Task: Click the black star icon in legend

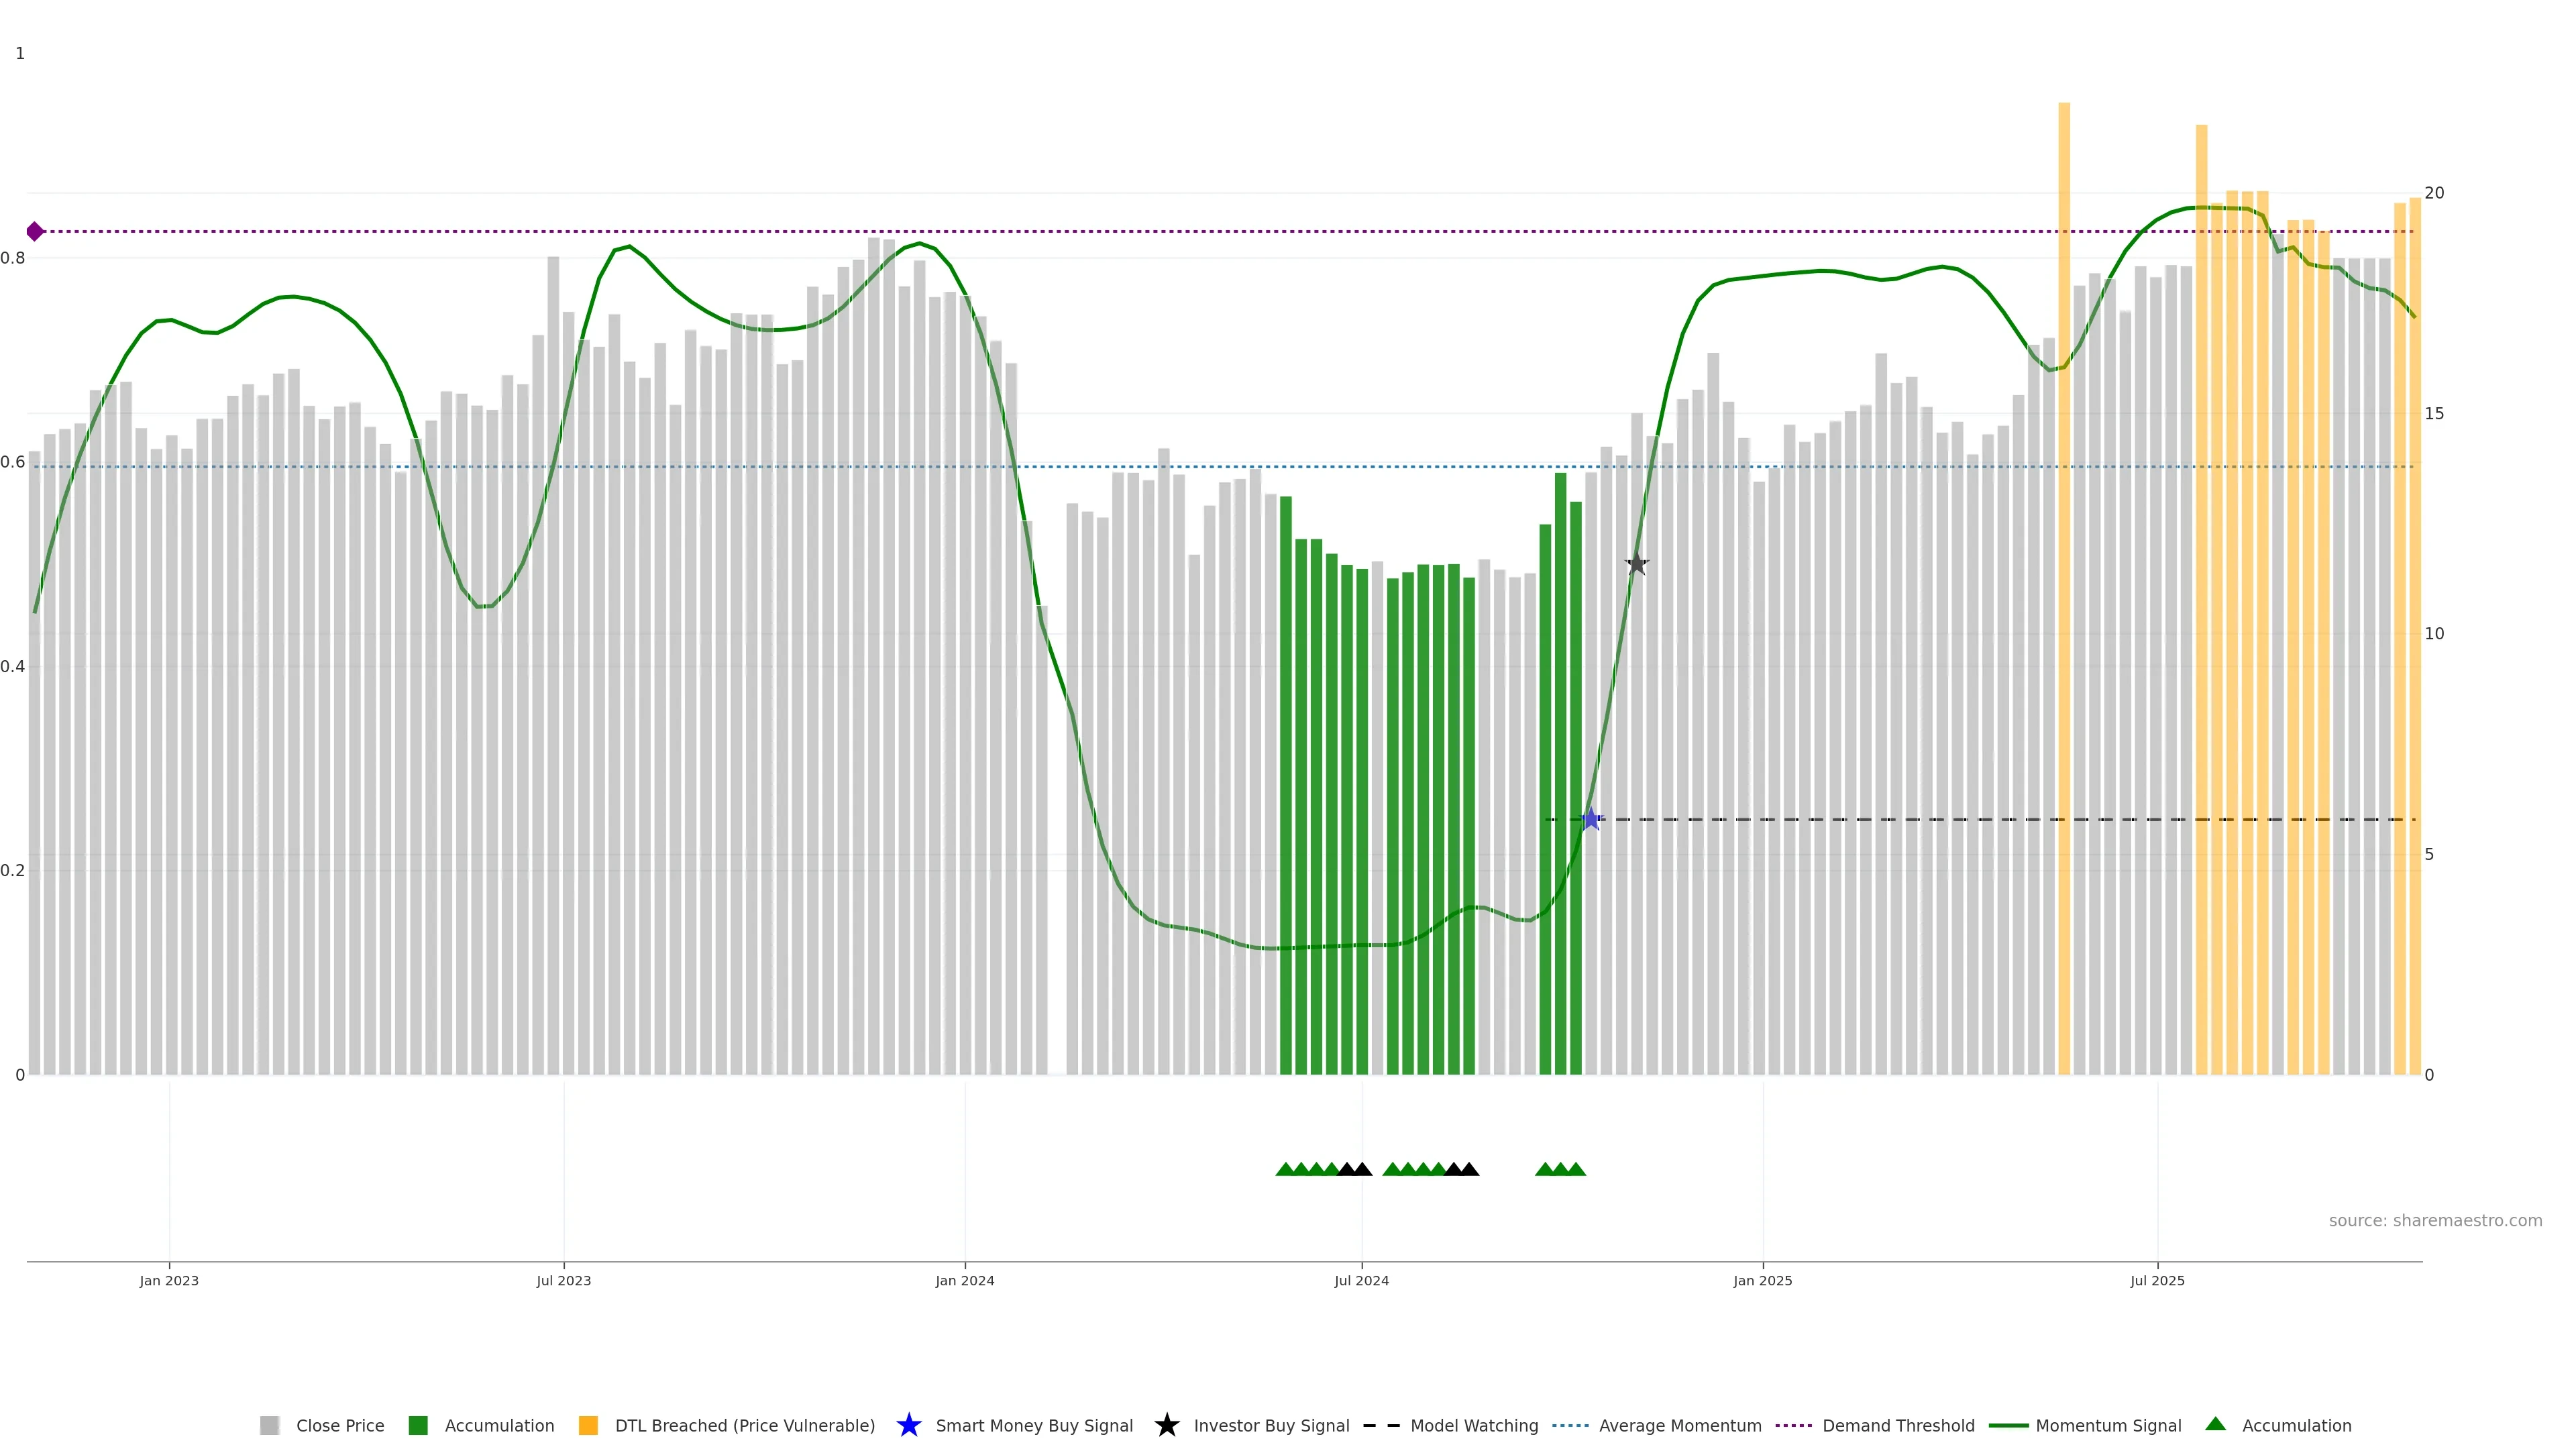Action: 1166,1425
